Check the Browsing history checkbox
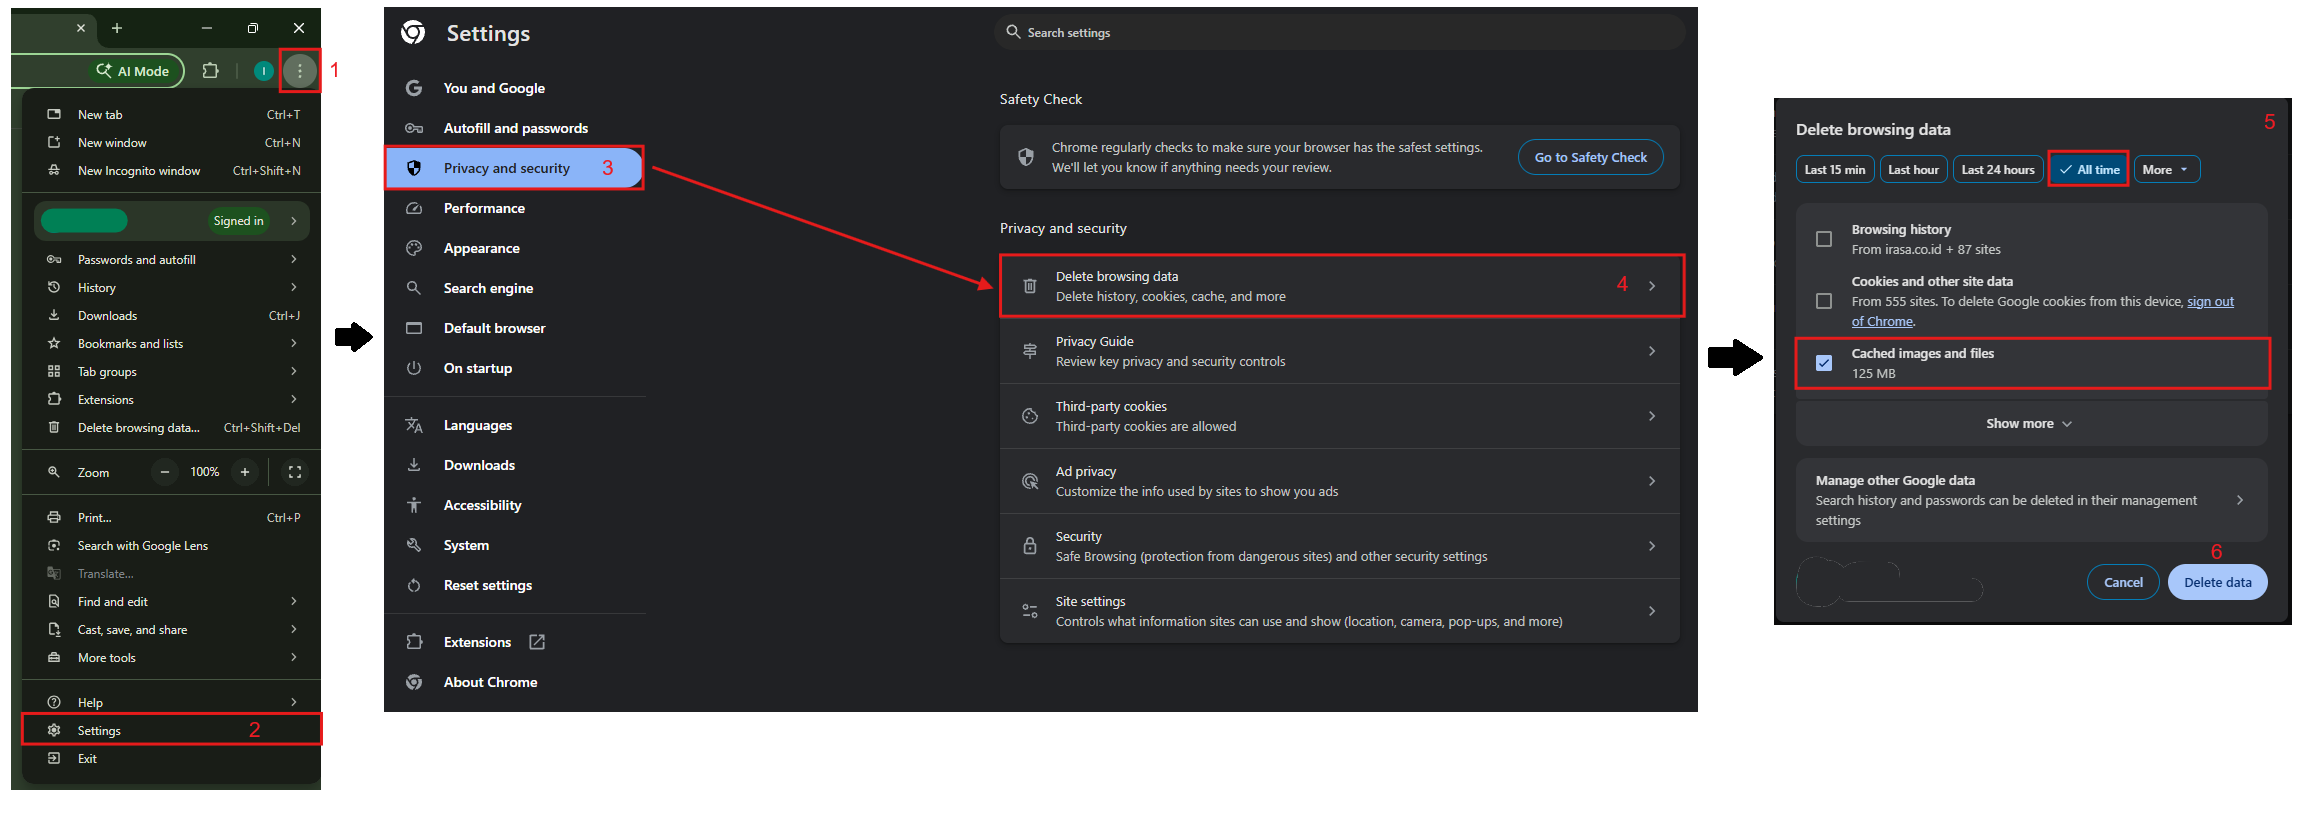 [x=1824, y=239]
